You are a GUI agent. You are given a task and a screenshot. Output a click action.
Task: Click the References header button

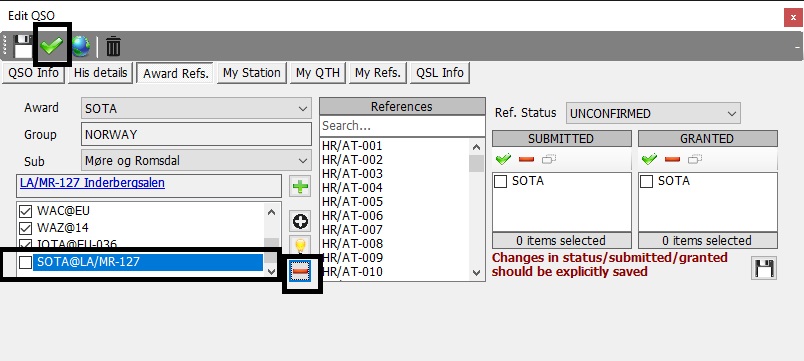[402, 107]
